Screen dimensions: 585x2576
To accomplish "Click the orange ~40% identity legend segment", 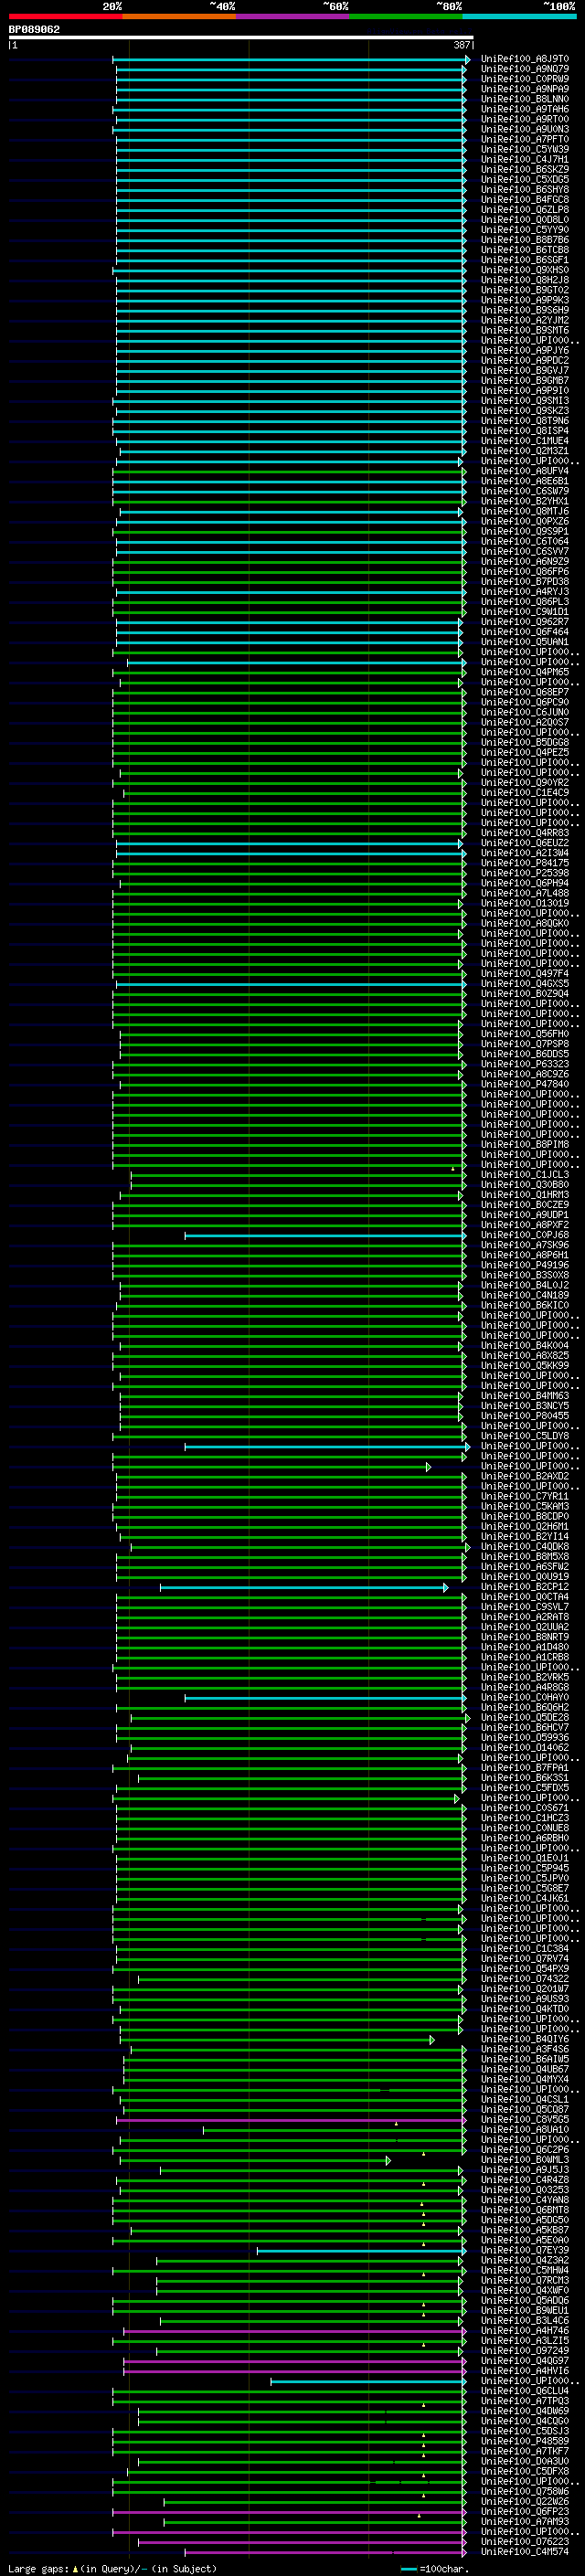I will click(x=179, y=16).
